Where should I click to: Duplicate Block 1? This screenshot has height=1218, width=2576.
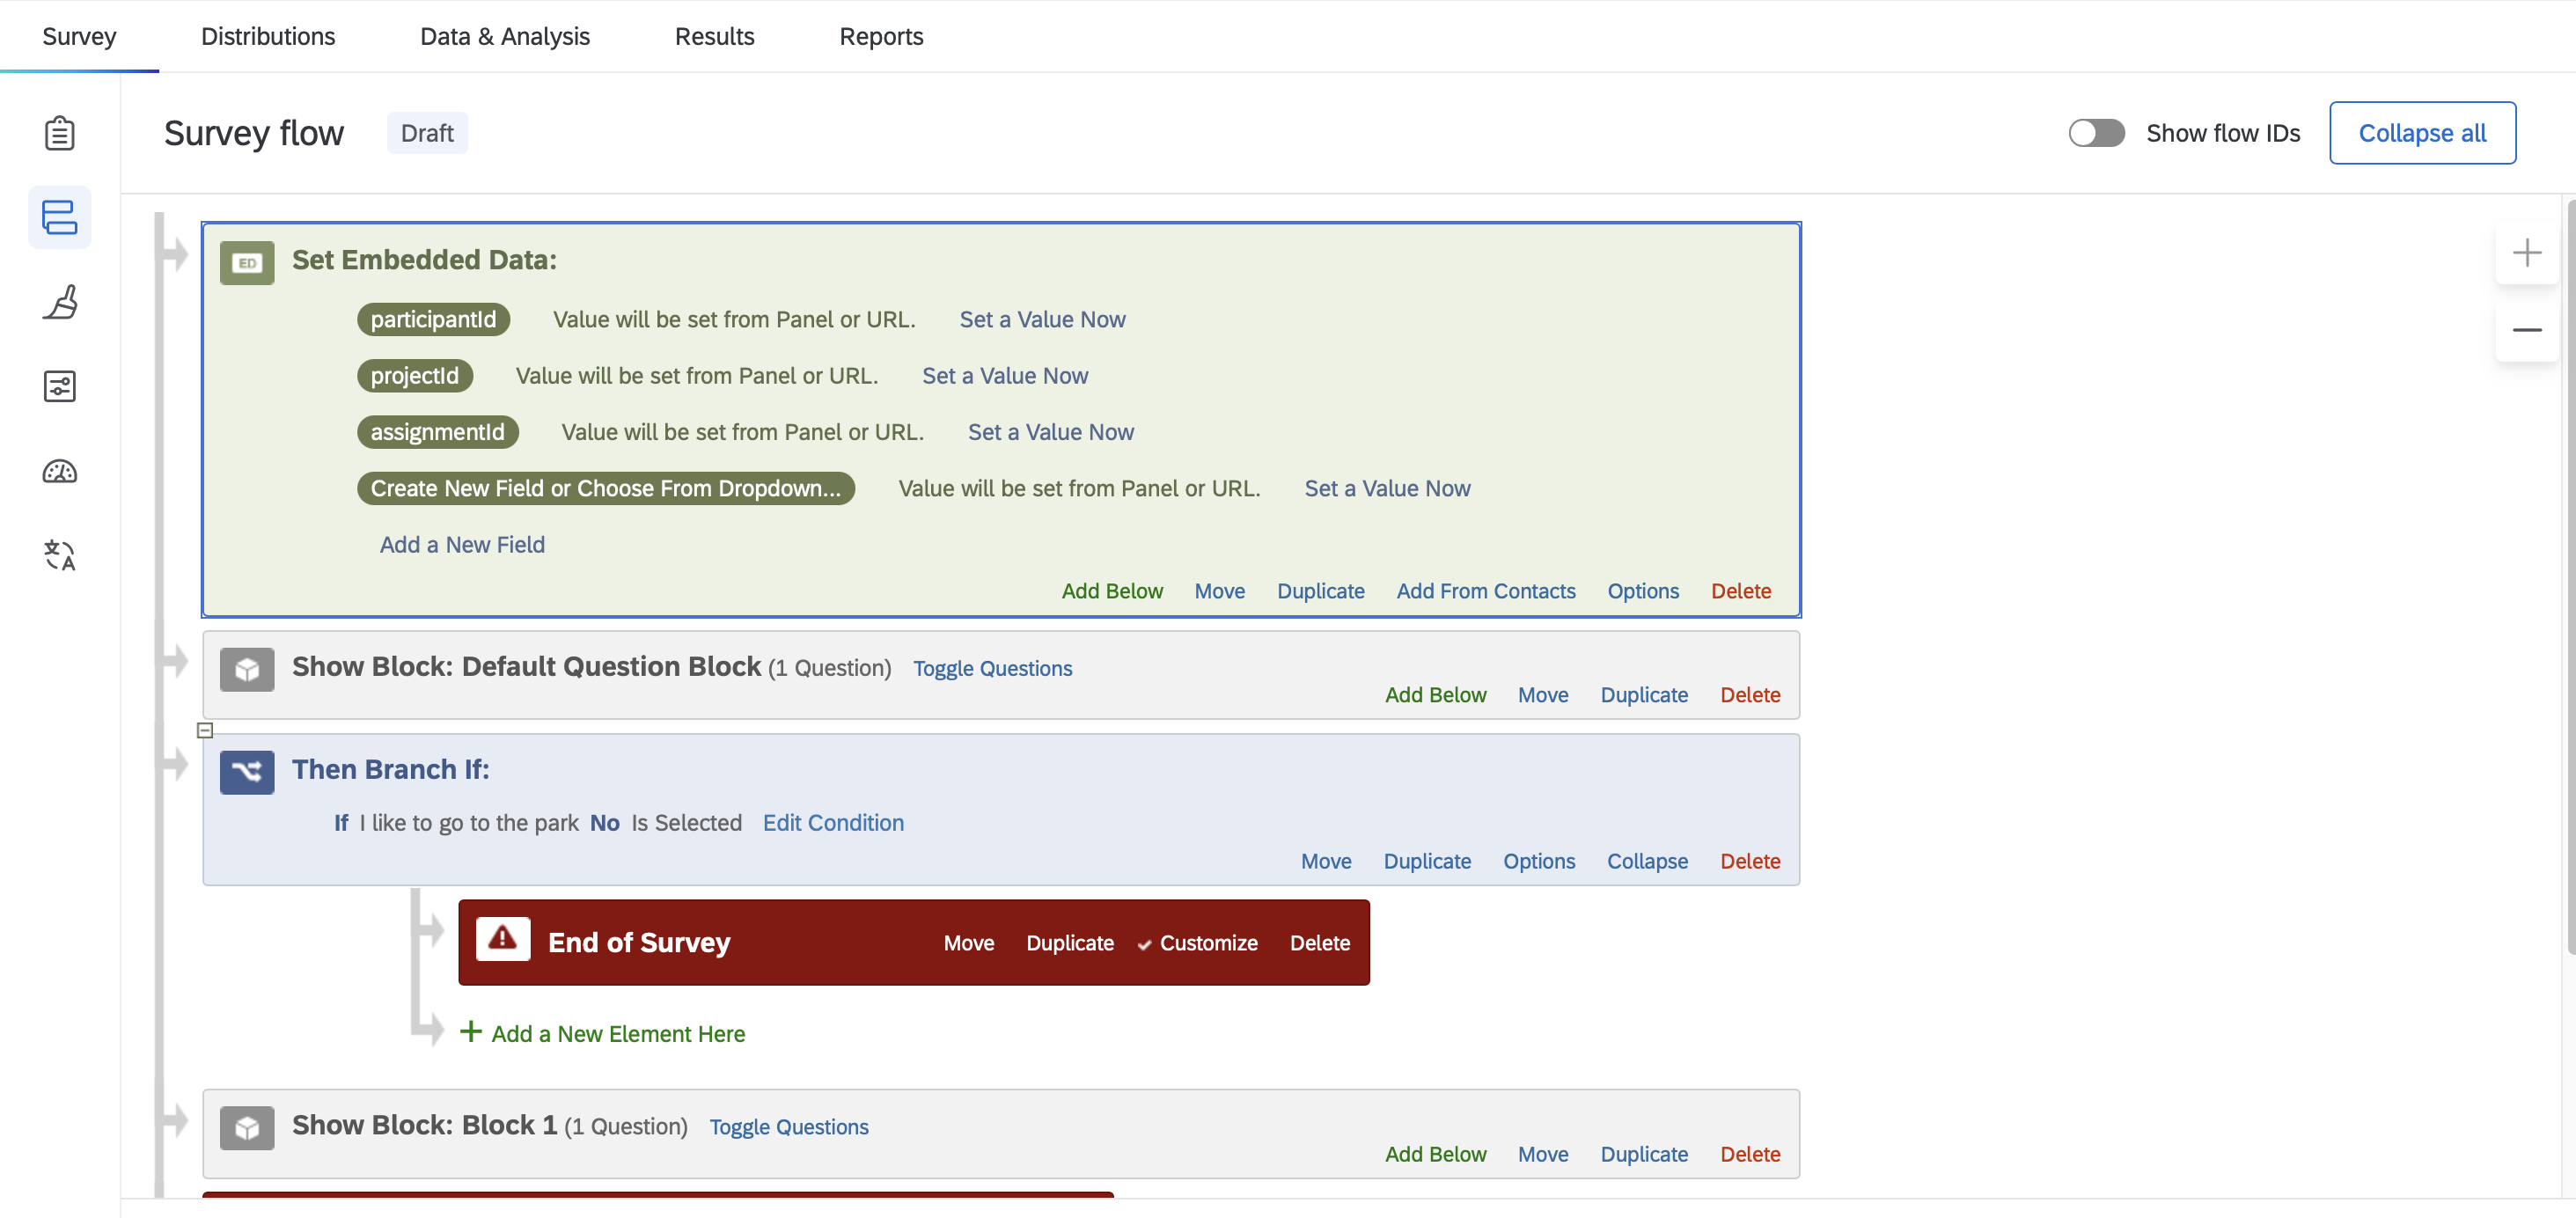(1643, 1154)
